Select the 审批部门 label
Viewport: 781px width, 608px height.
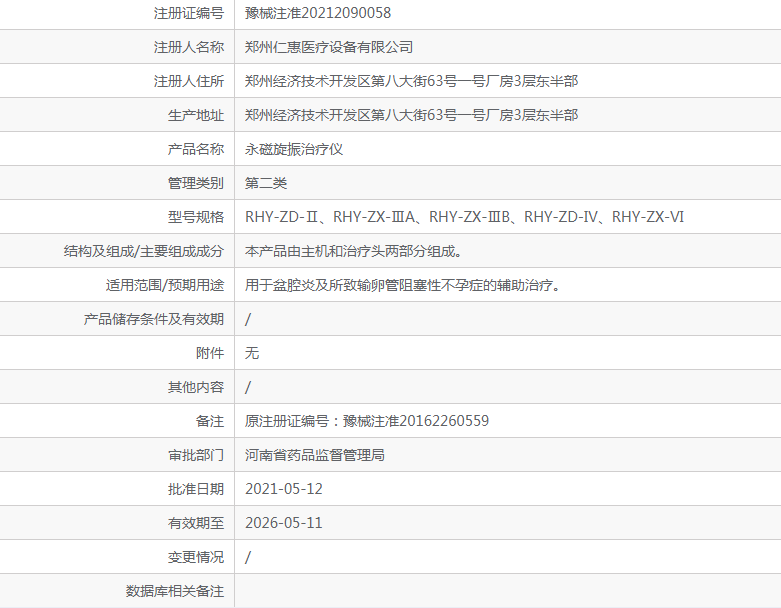pos(196,455)
